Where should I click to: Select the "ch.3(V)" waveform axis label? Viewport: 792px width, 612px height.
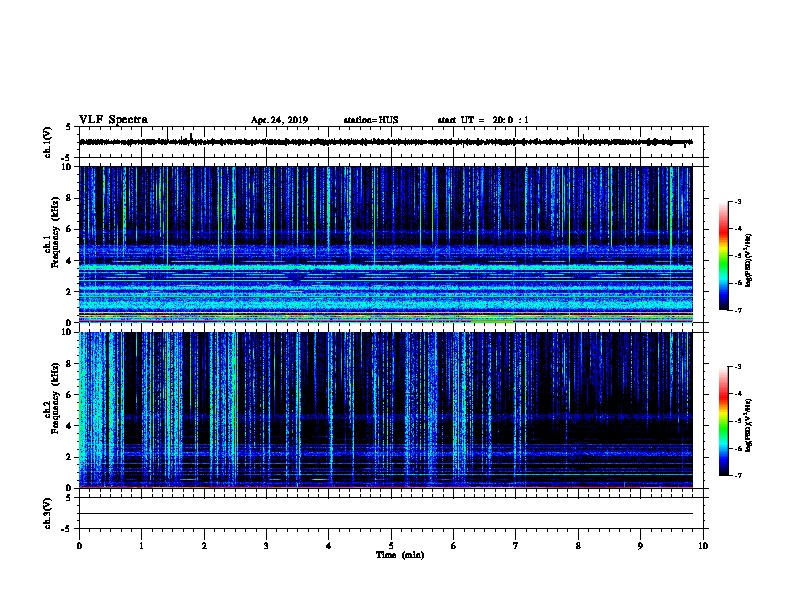click(x=47, y=514)
